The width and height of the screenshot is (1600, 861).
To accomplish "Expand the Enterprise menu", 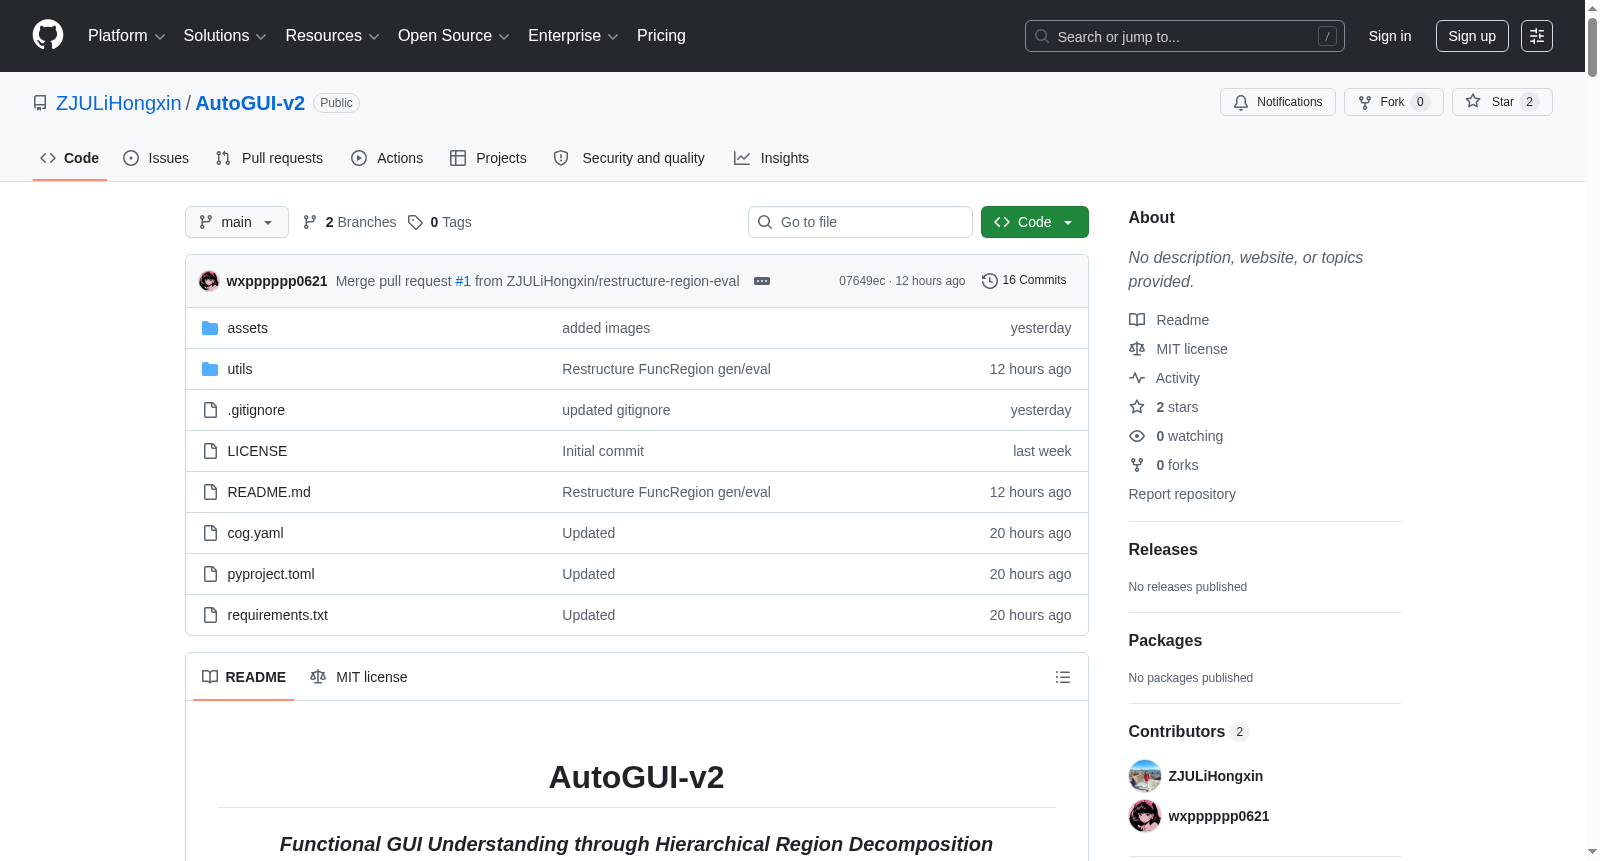I will (x=573, y=36).
